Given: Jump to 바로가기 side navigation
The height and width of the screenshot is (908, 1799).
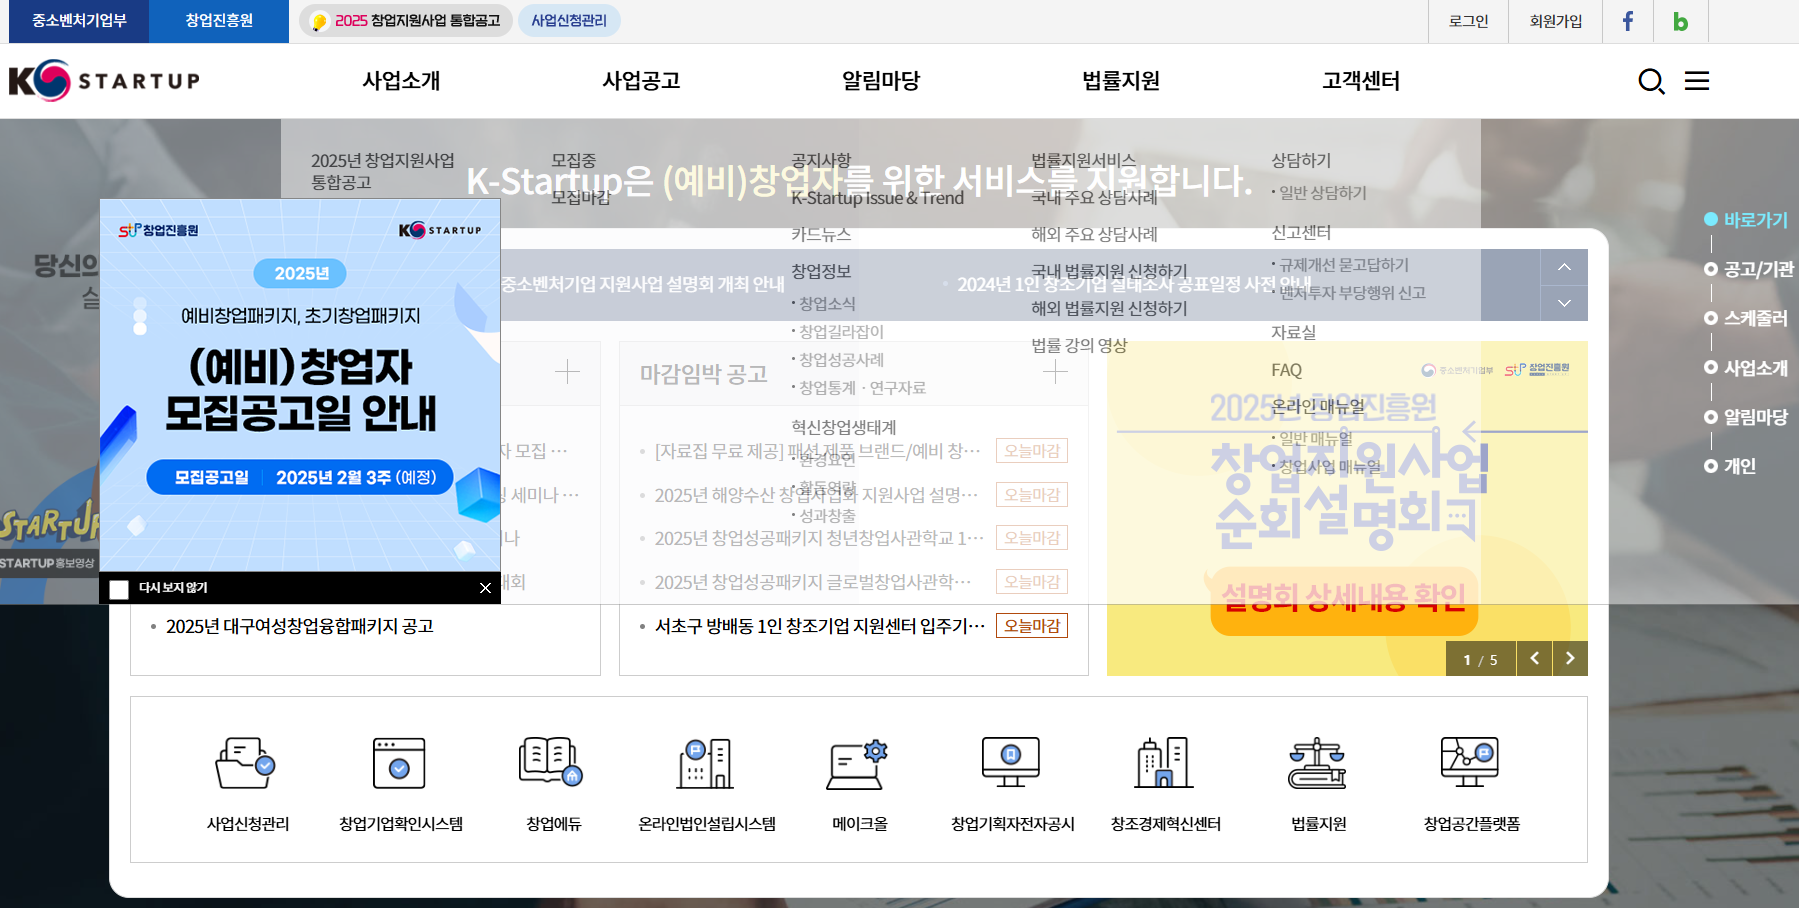Looking at the screenshot, I should 1746,220.
